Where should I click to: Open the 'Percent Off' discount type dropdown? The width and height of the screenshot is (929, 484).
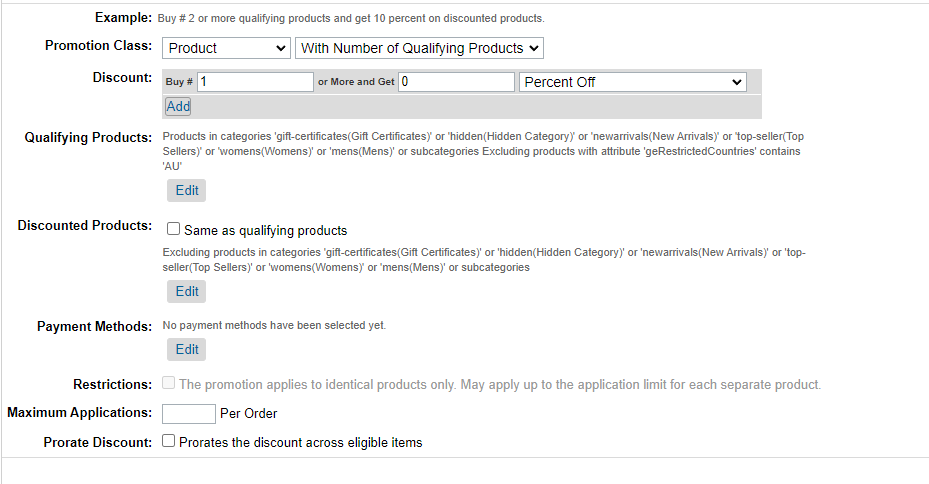point(632,82)
